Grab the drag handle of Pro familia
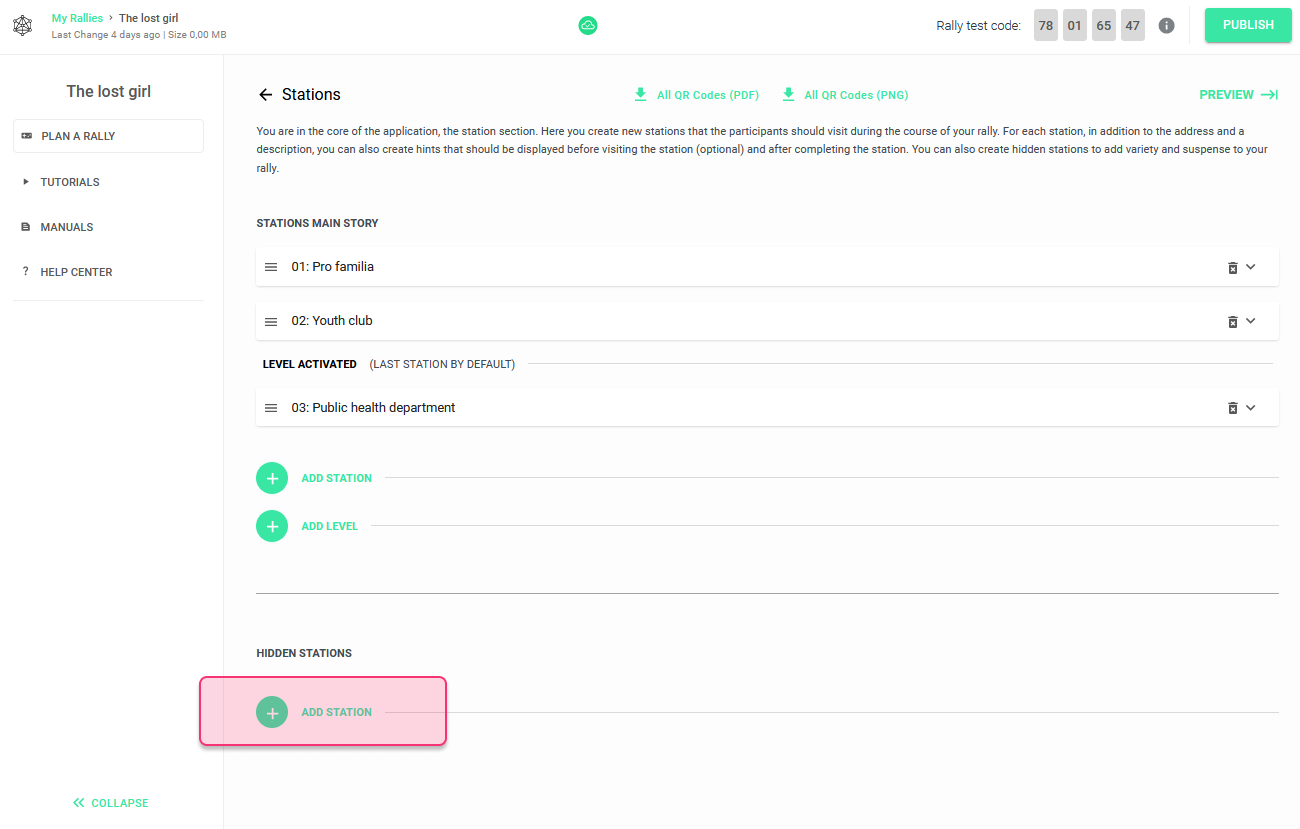The width and height of the screenshot is (1300, 829). (x=271, y=267)
